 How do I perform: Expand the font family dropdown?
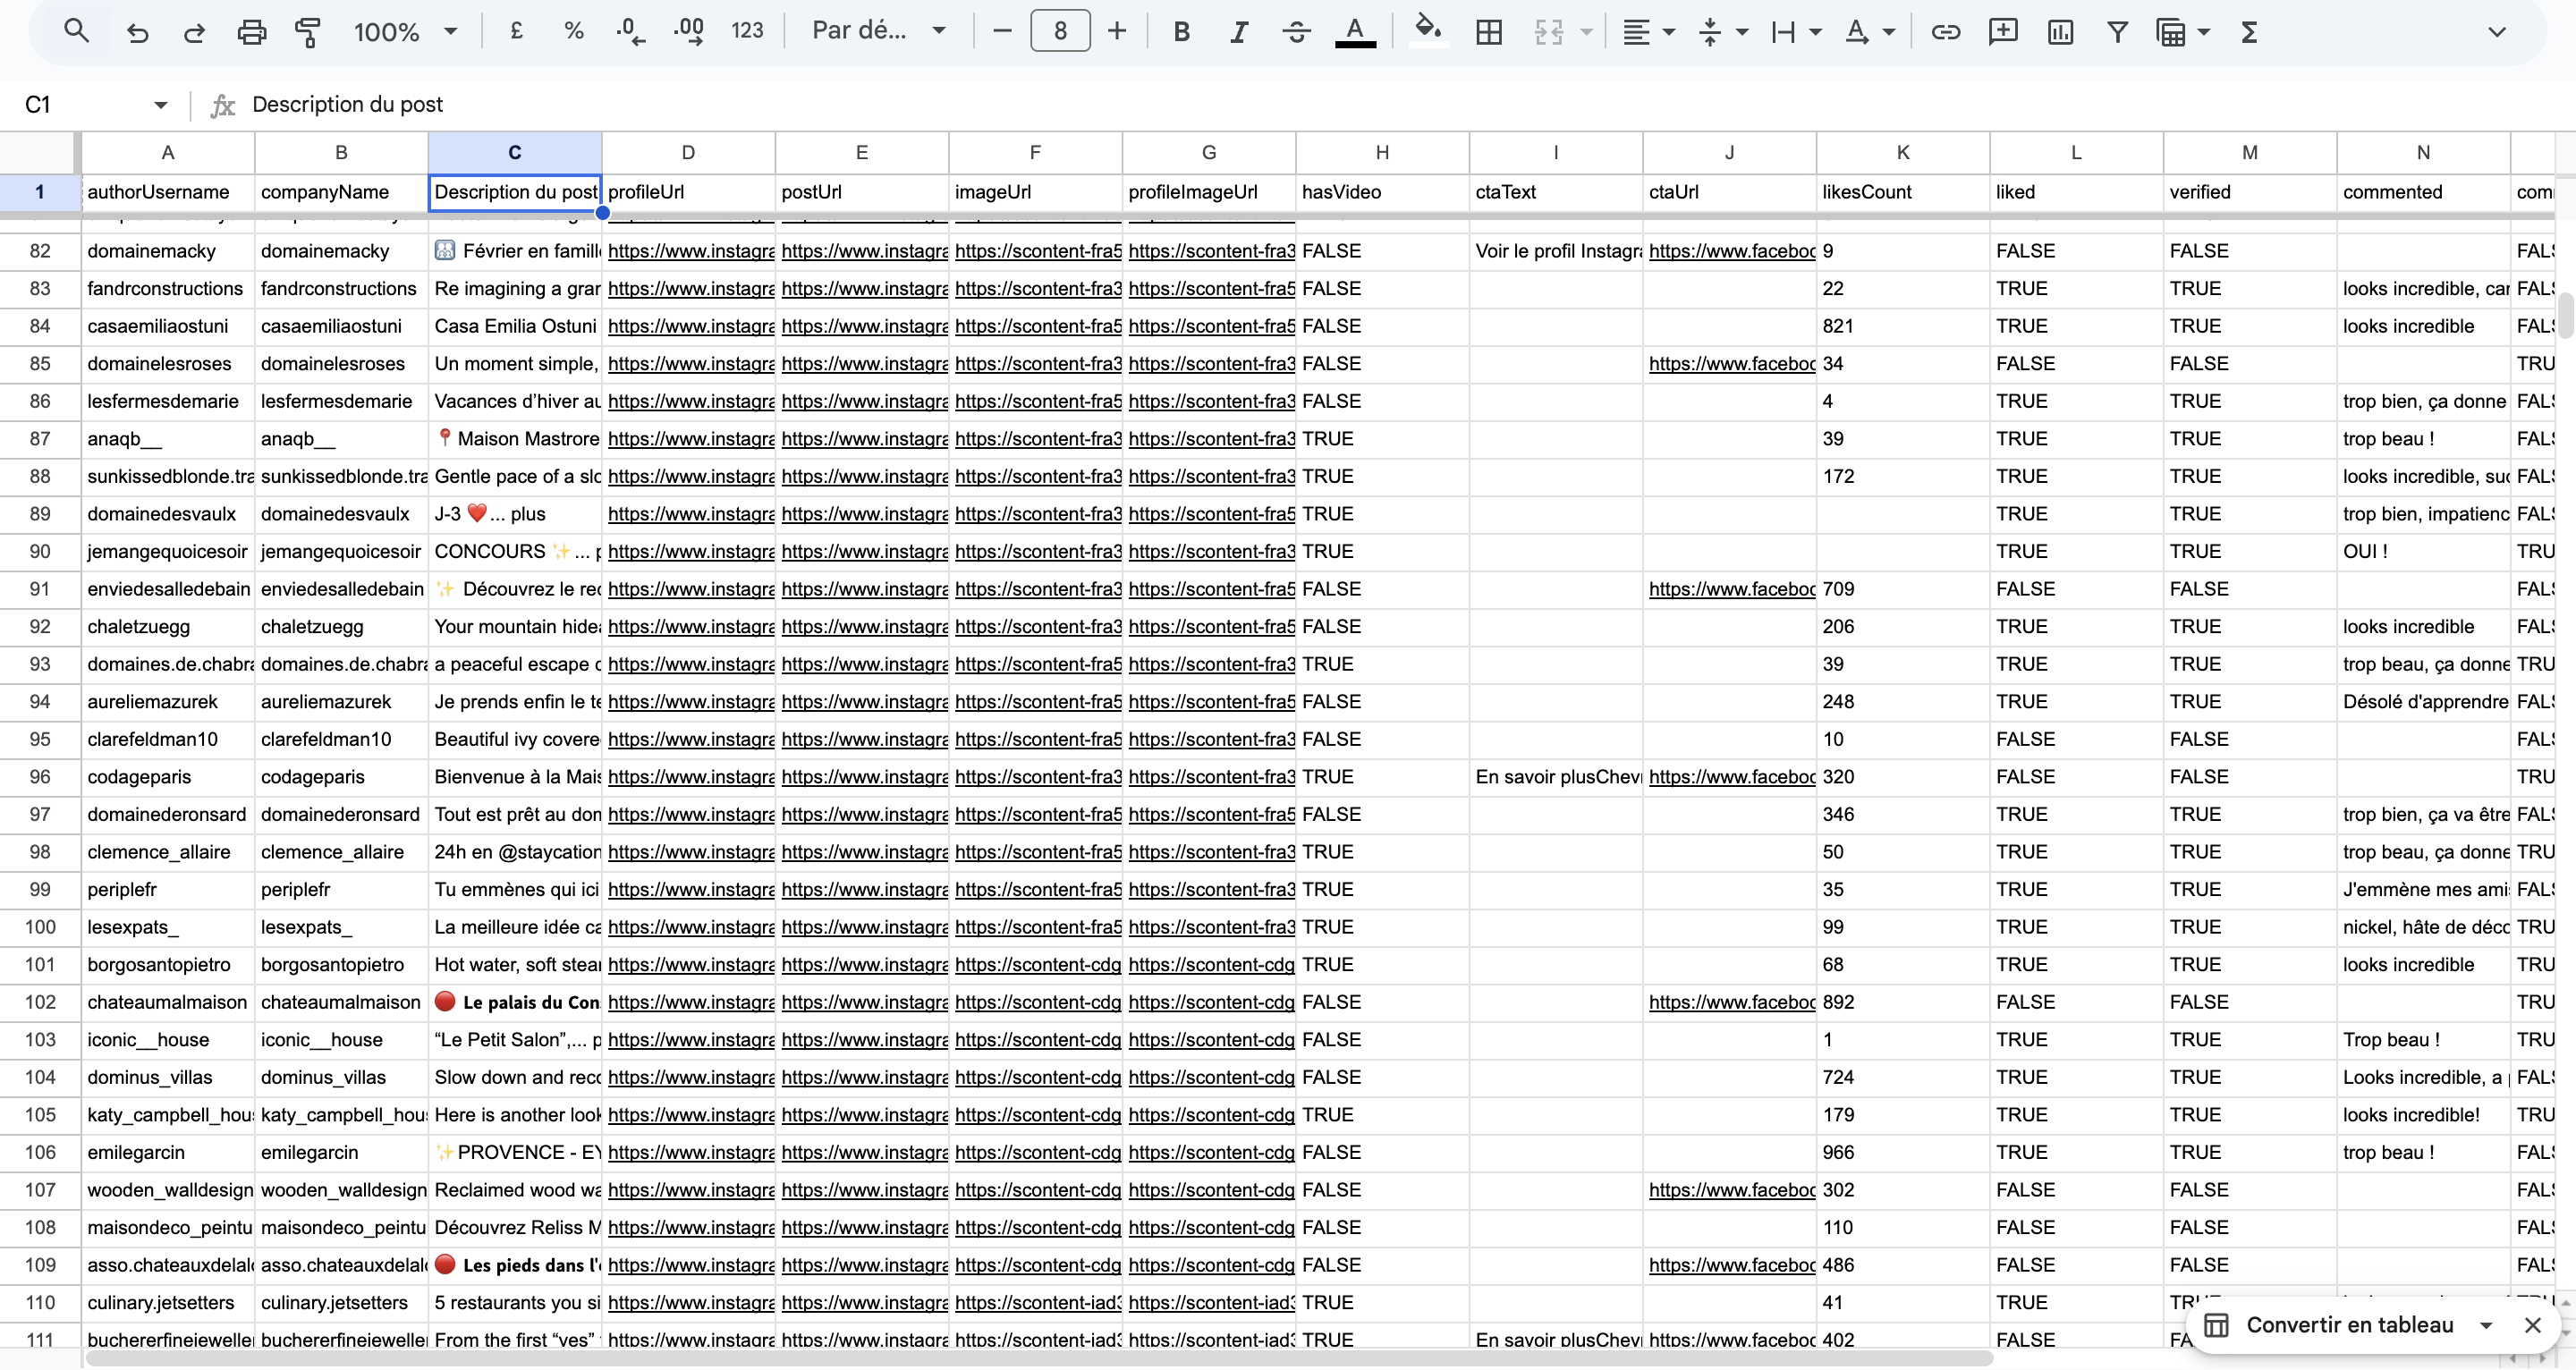(x=878, y=31)
